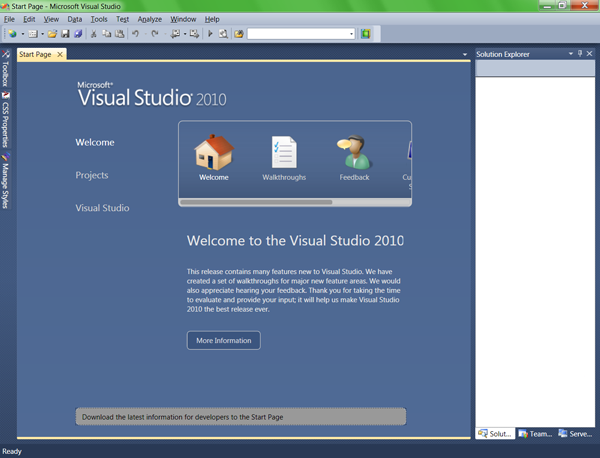
Task: Open the active documents list dropdown arrow
Action: pos(465,54)
